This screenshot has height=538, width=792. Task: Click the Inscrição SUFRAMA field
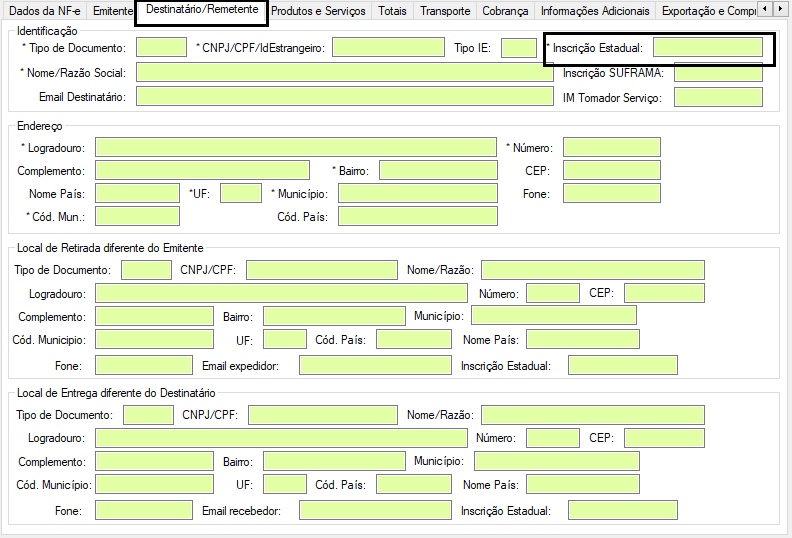click(x=718, y=72)
